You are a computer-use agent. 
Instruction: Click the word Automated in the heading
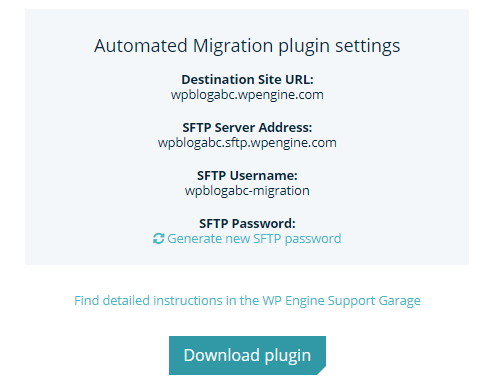[141, 46]
